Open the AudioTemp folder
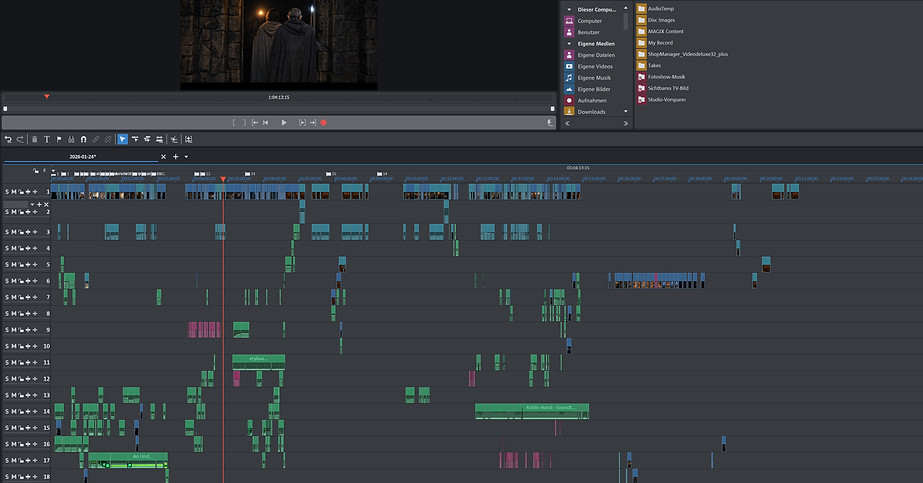The image size is (923, 483). [656, 9]
